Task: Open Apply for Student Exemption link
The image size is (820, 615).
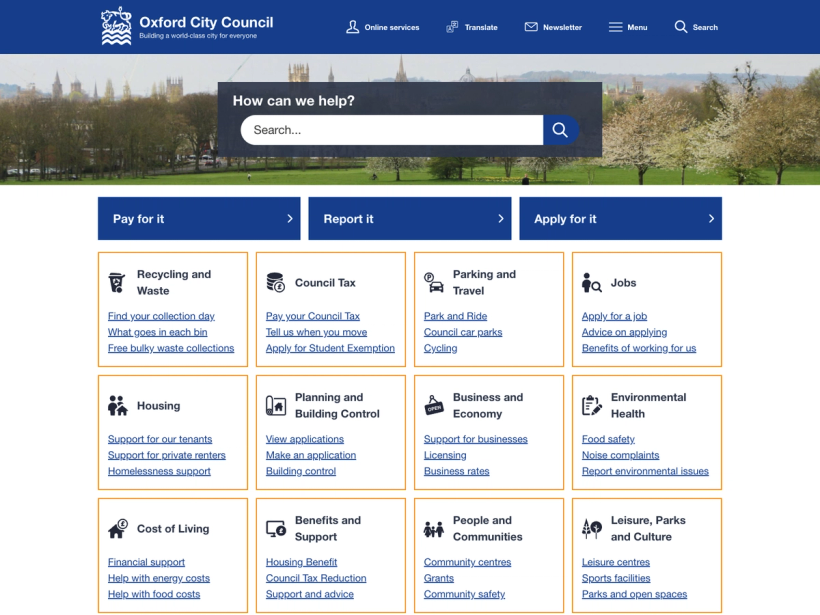Action: click(330, 348)
